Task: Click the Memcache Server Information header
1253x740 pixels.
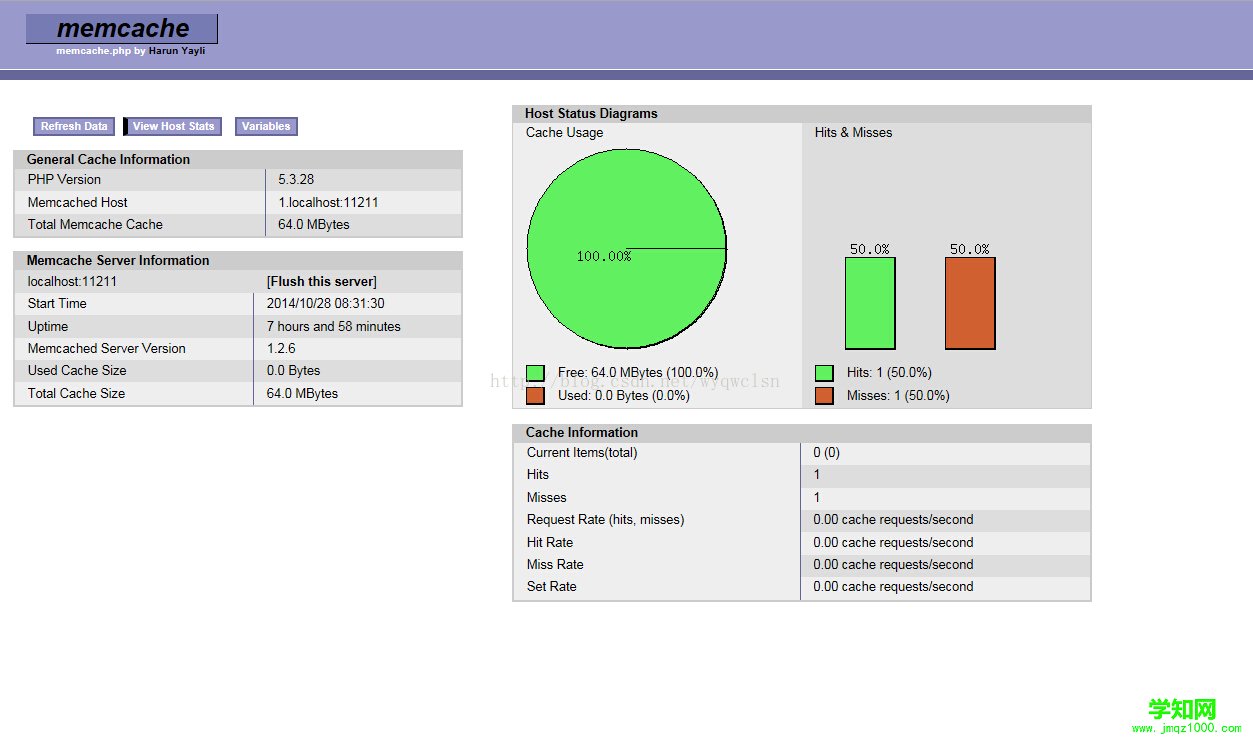Action: point(118,261)
